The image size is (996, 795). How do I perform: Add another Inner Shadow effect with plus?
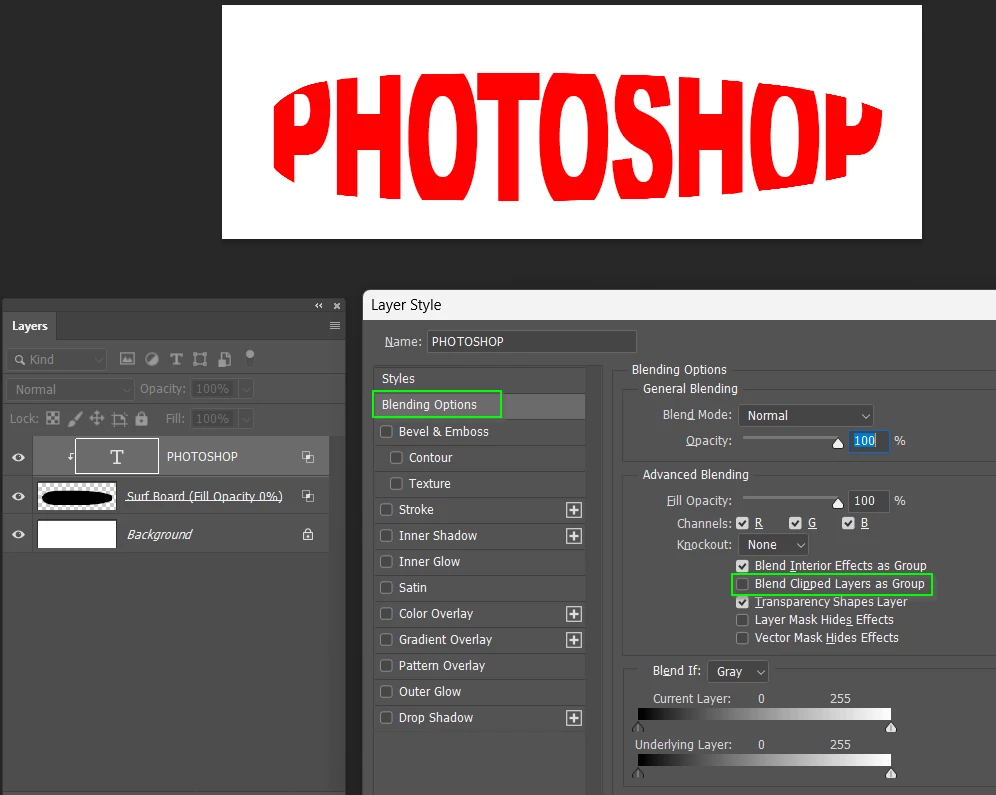(574, 536)
